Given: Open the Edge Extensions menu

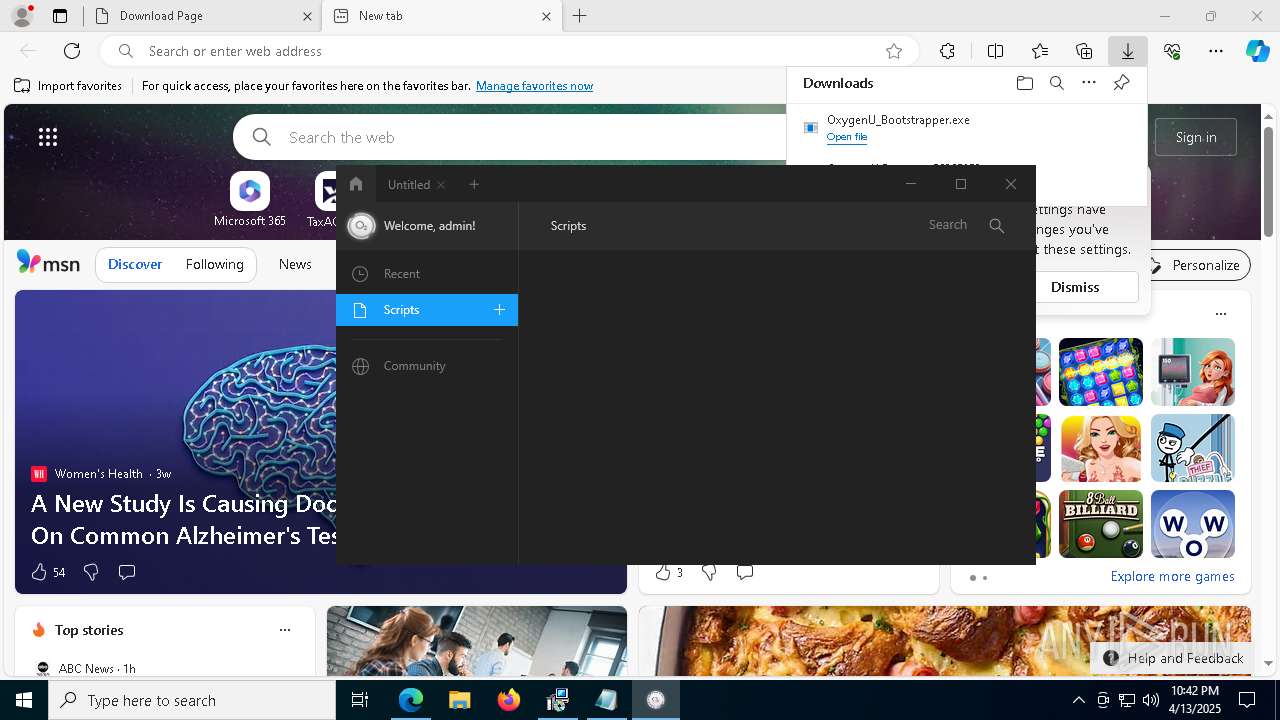Looking at the screenshot, I should (x=947, y=51).
